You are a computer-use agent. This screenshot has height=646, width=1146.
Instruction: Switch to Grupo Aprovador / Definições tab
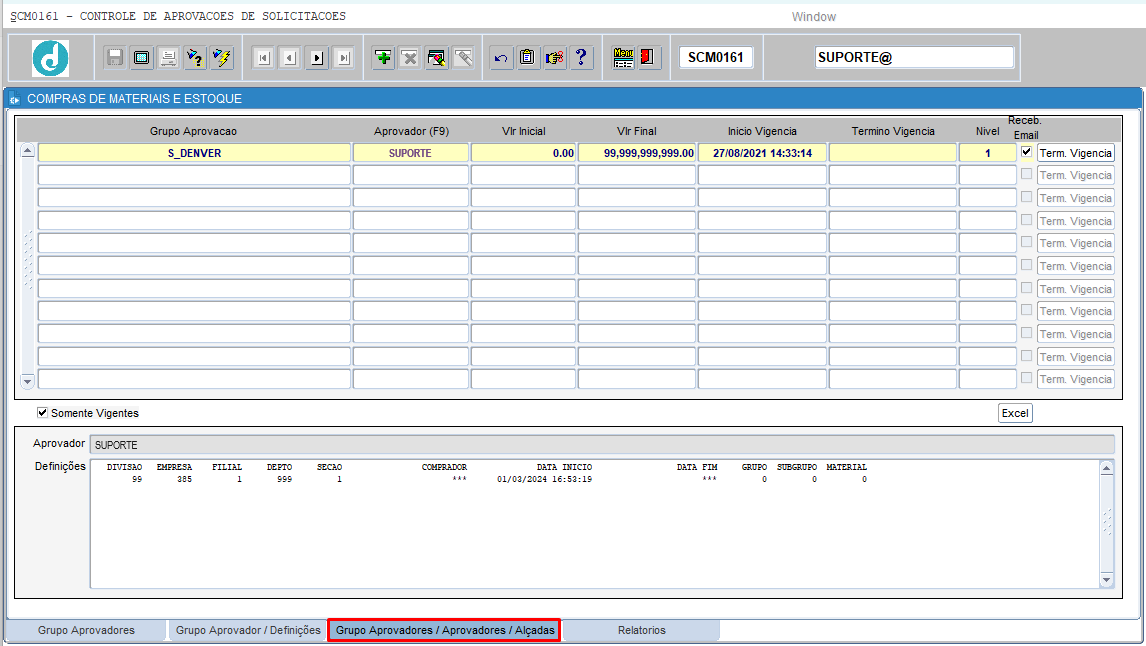point(248,630)
